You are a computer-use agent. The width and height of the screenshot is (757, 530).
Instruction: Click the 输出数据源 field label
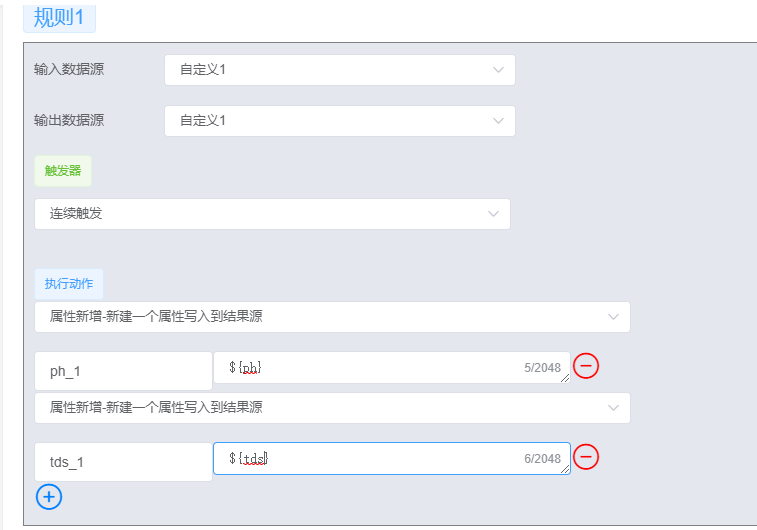(x=69, y=121)
